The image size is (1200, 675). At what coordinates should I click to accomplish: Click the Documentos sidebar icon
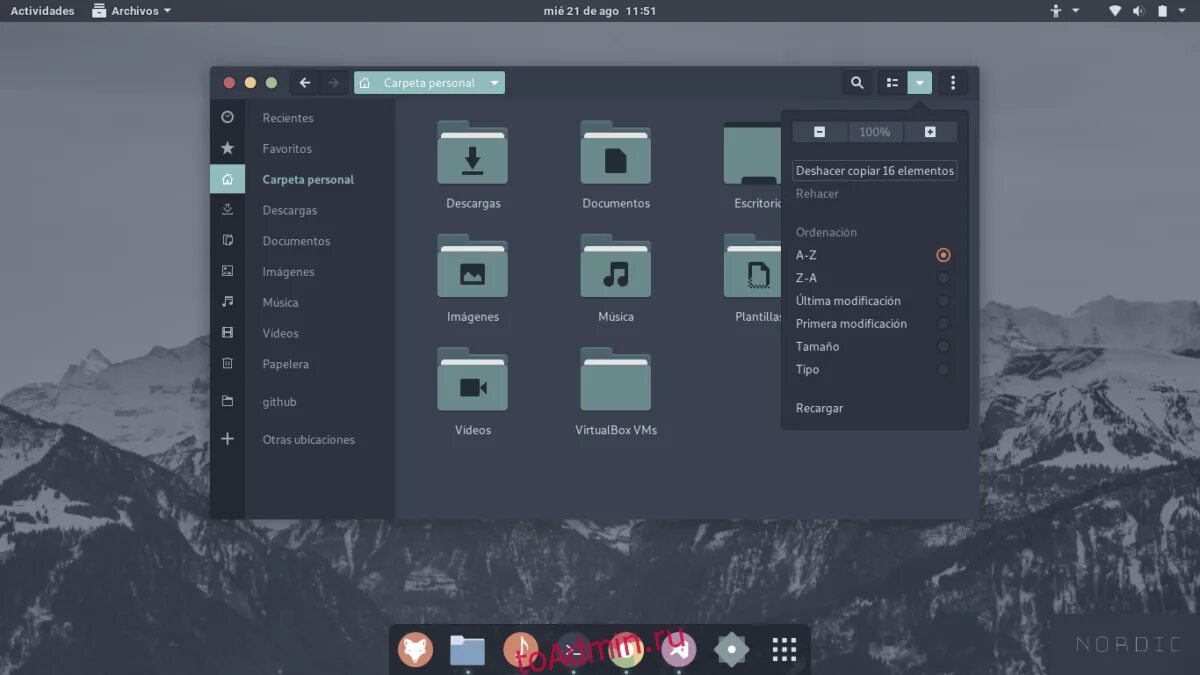(x=227, y=240)
